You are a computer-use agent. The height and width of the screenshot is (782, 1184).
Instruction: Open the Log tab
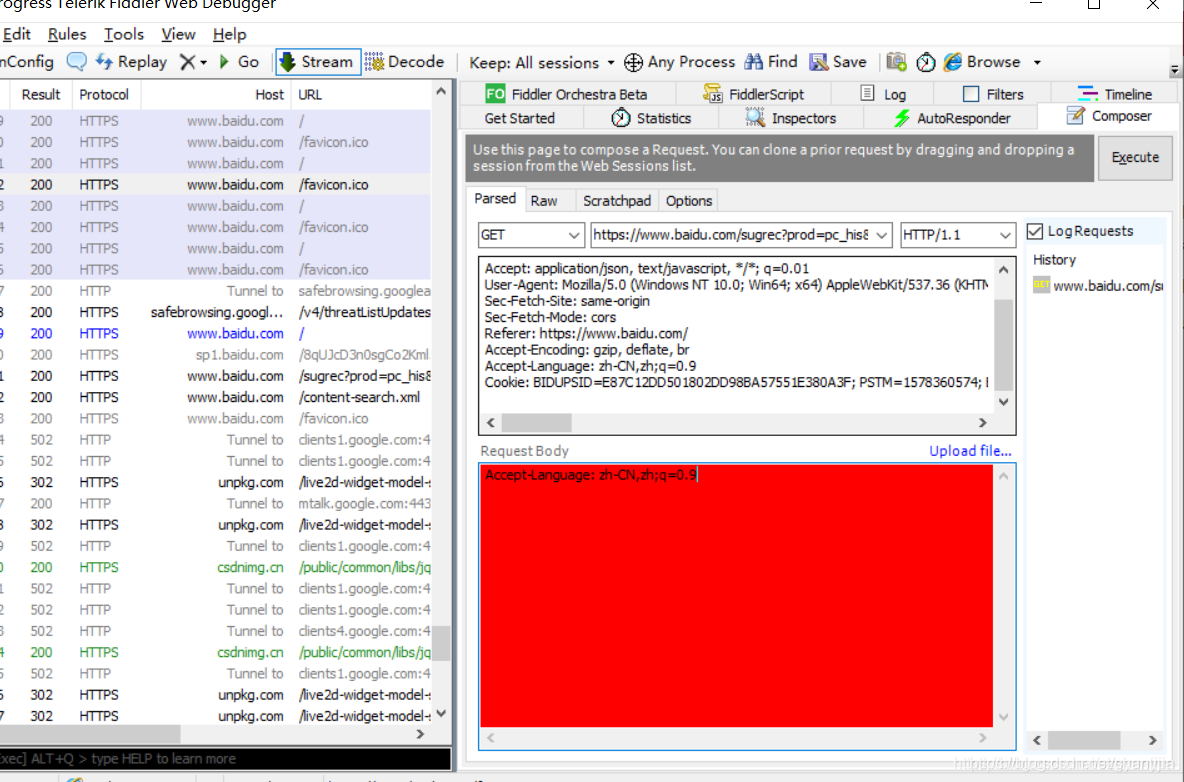pyautogui.click(x=883, y=94)
